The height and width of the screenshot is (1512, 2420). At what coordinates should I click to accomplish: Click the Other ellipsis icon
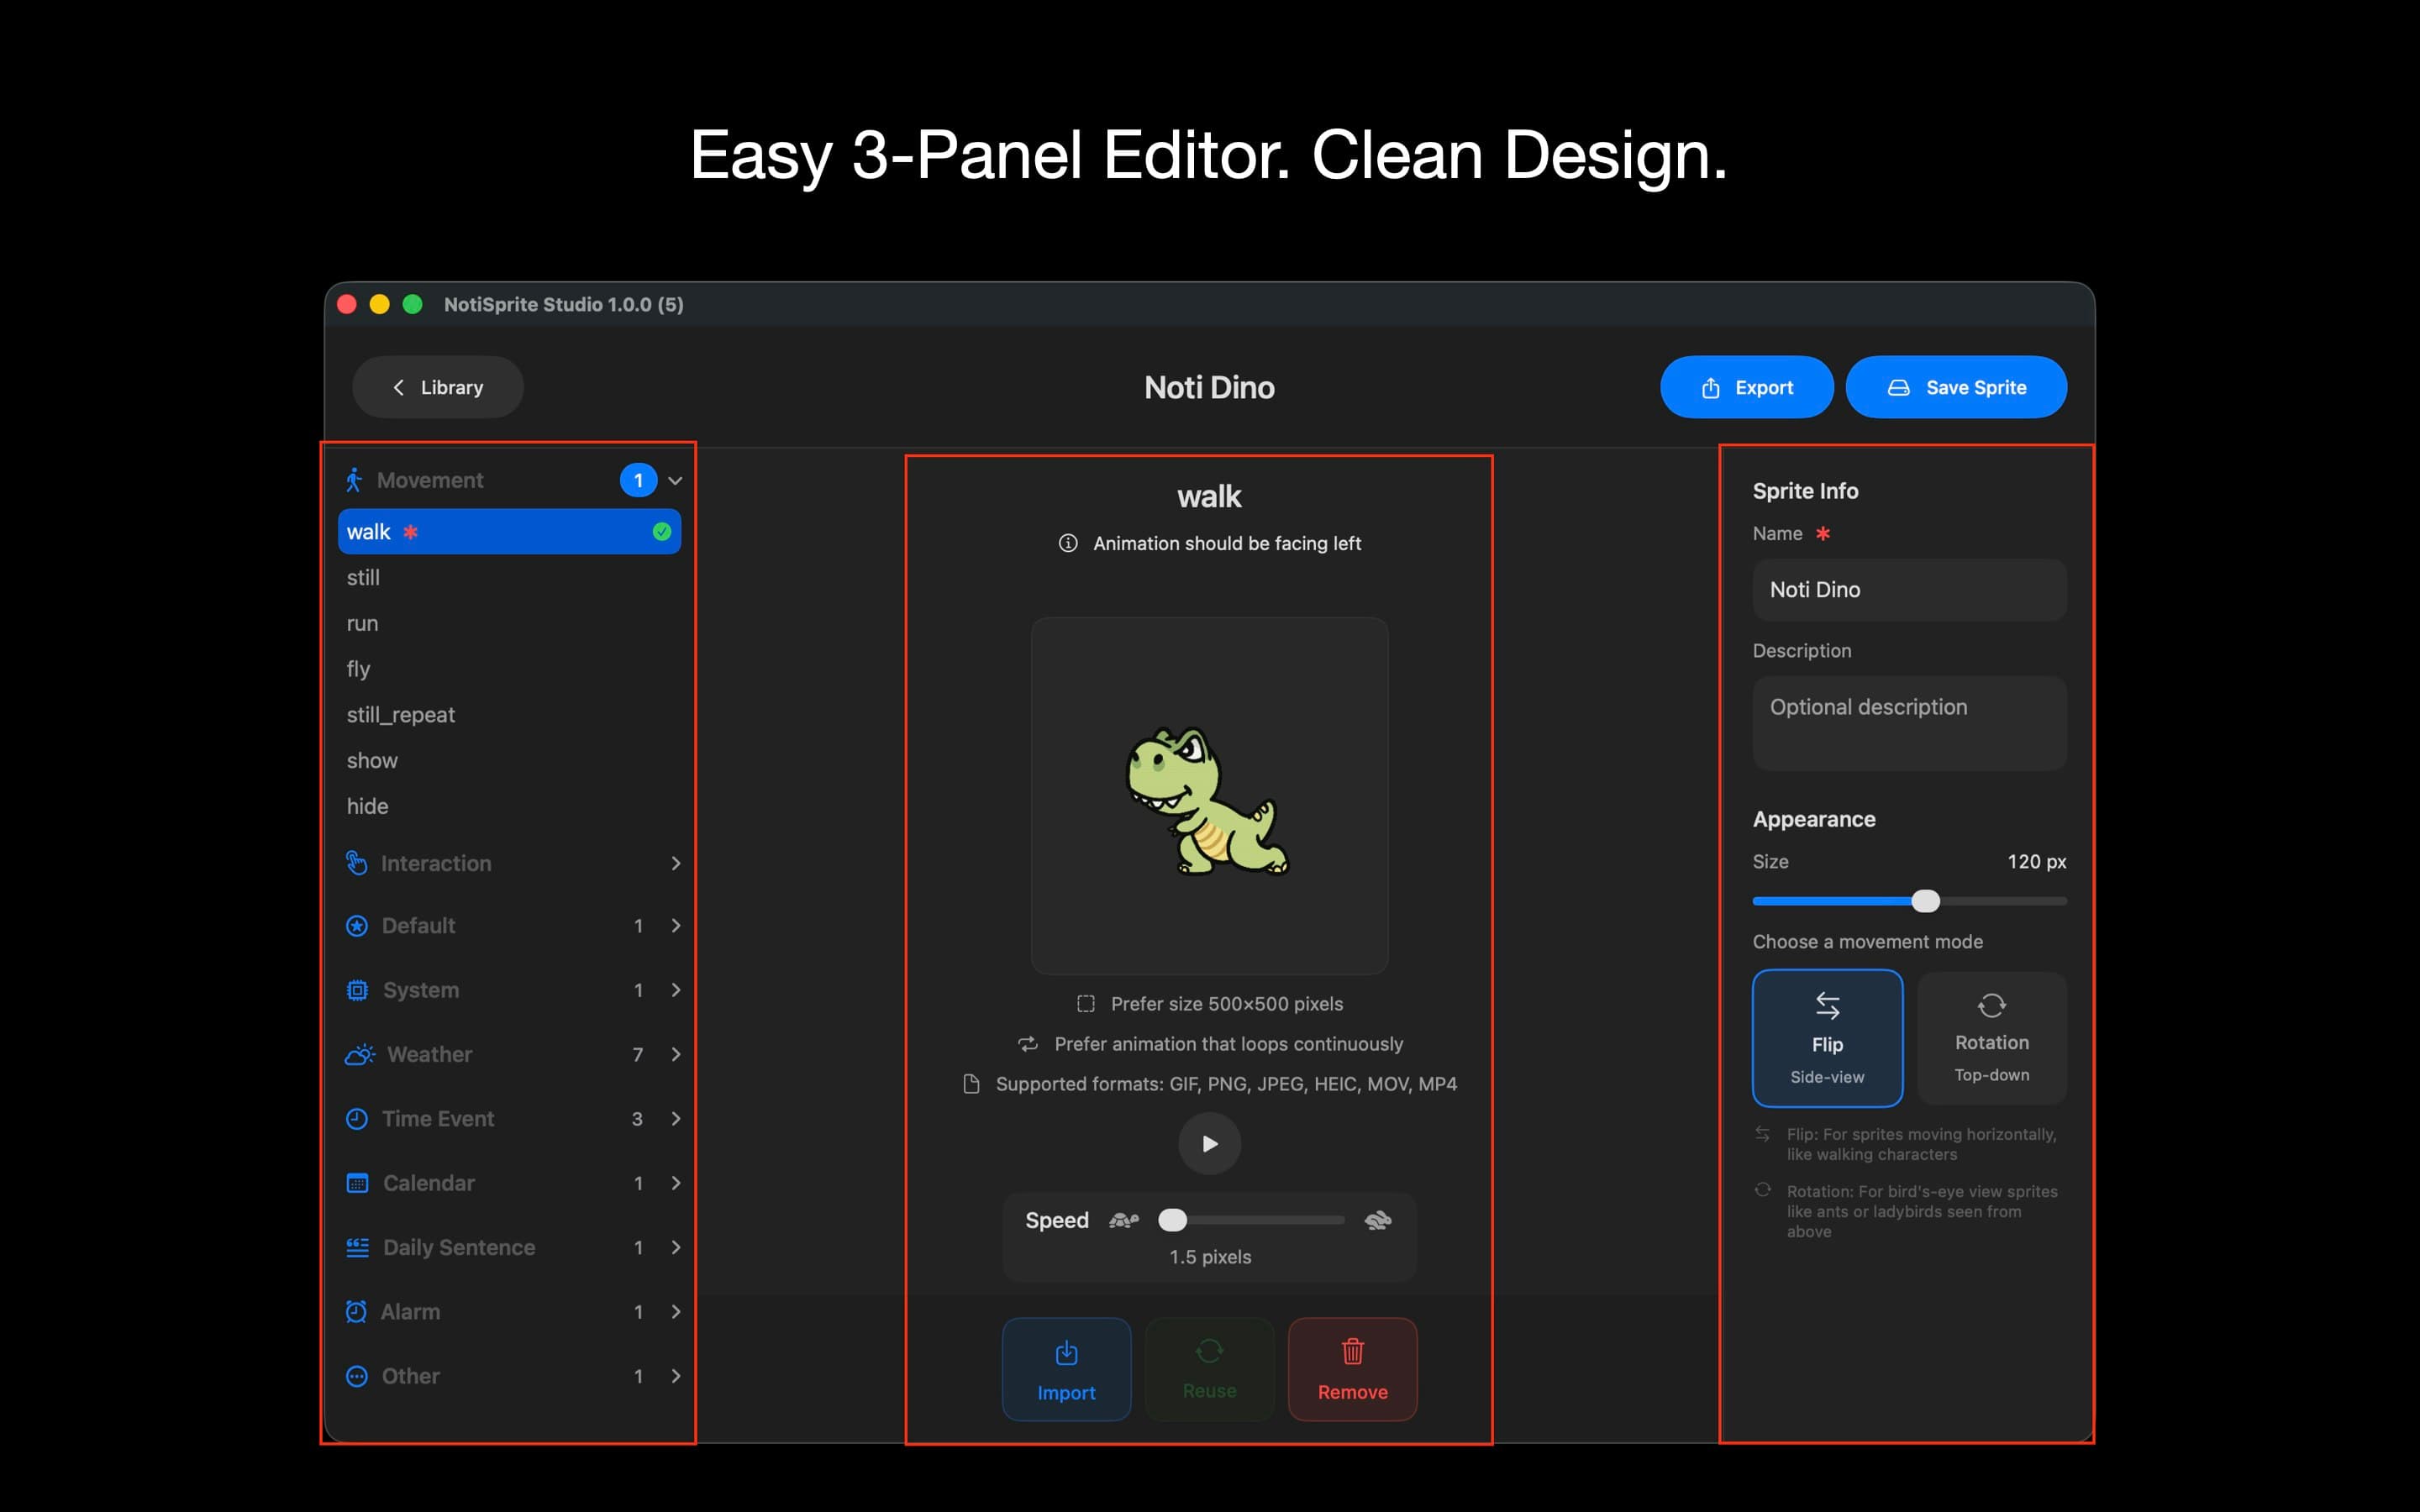(x=358, y=1376)
